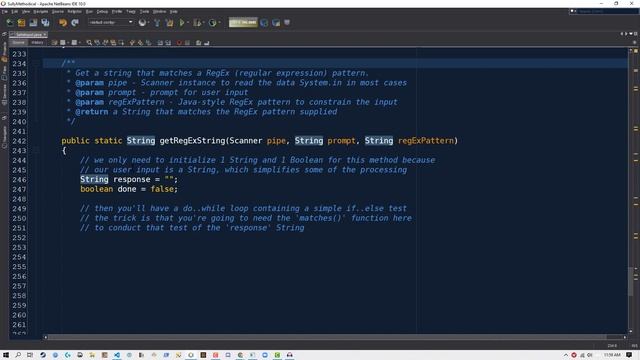
Task: Open the Tools menu
Action: [144, 11]
